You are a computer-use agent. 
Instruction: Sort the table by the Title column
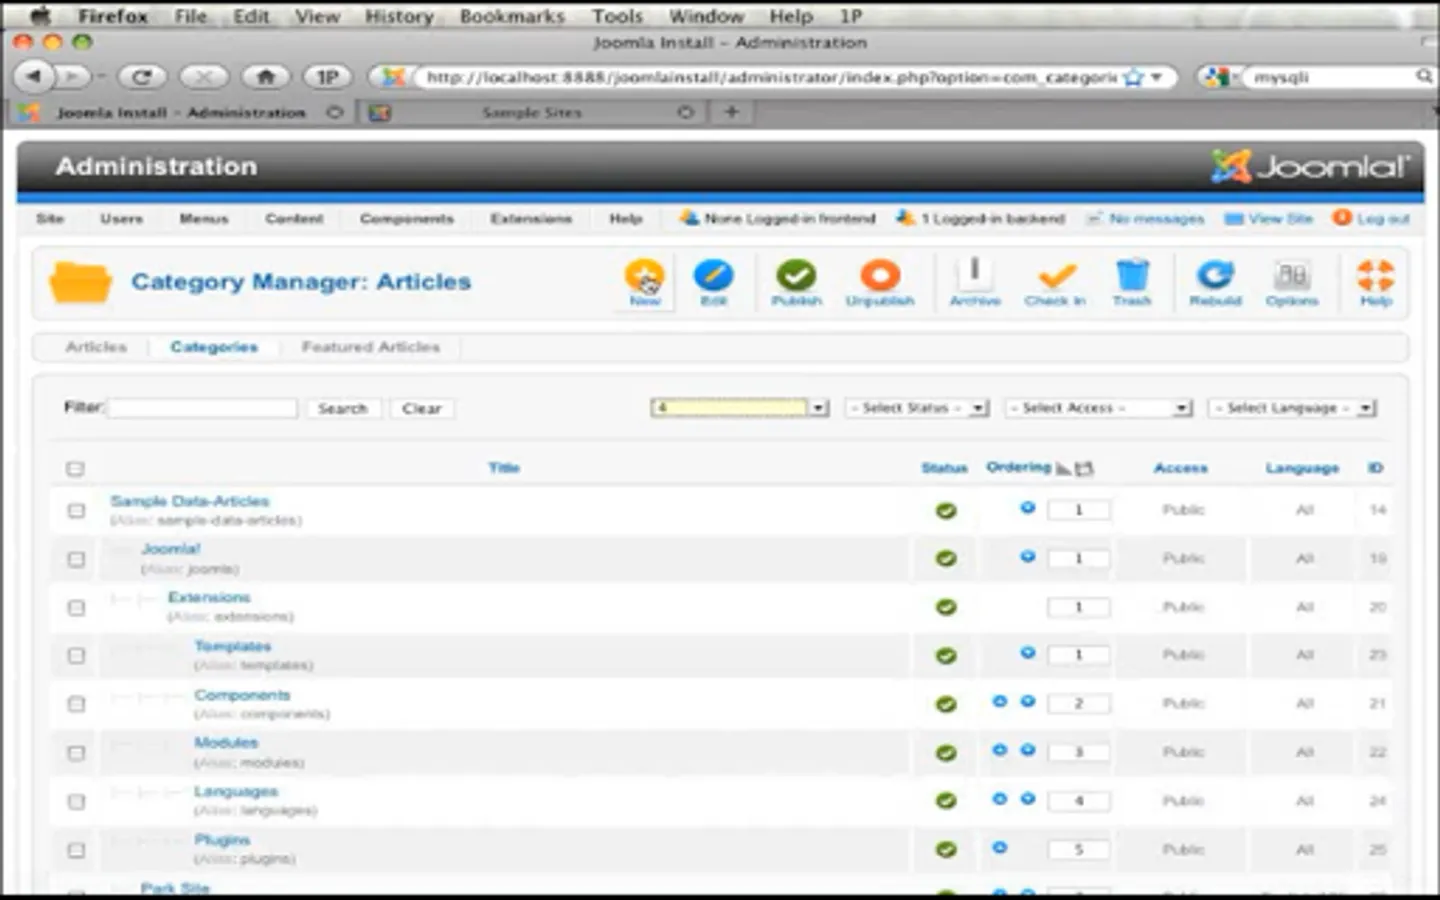[x=504, y=468]
